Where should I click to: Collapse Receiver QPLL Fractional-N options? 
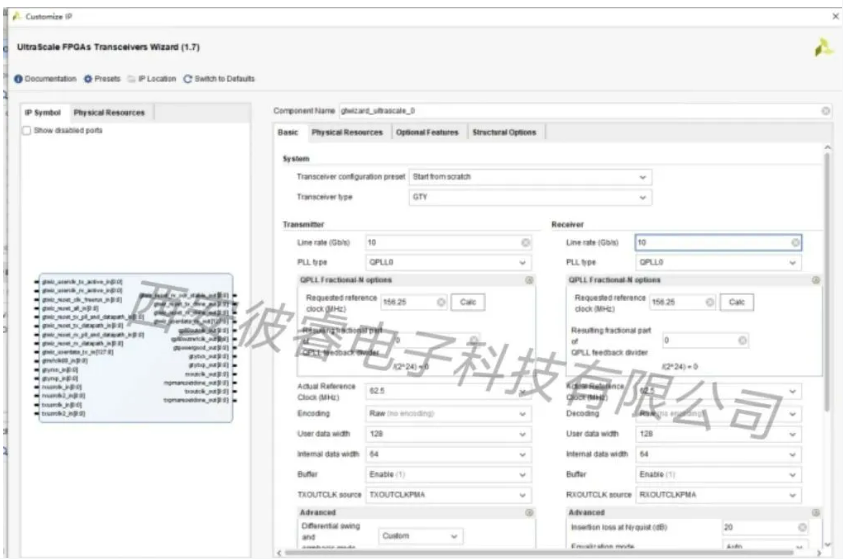(x=816, y=280)
